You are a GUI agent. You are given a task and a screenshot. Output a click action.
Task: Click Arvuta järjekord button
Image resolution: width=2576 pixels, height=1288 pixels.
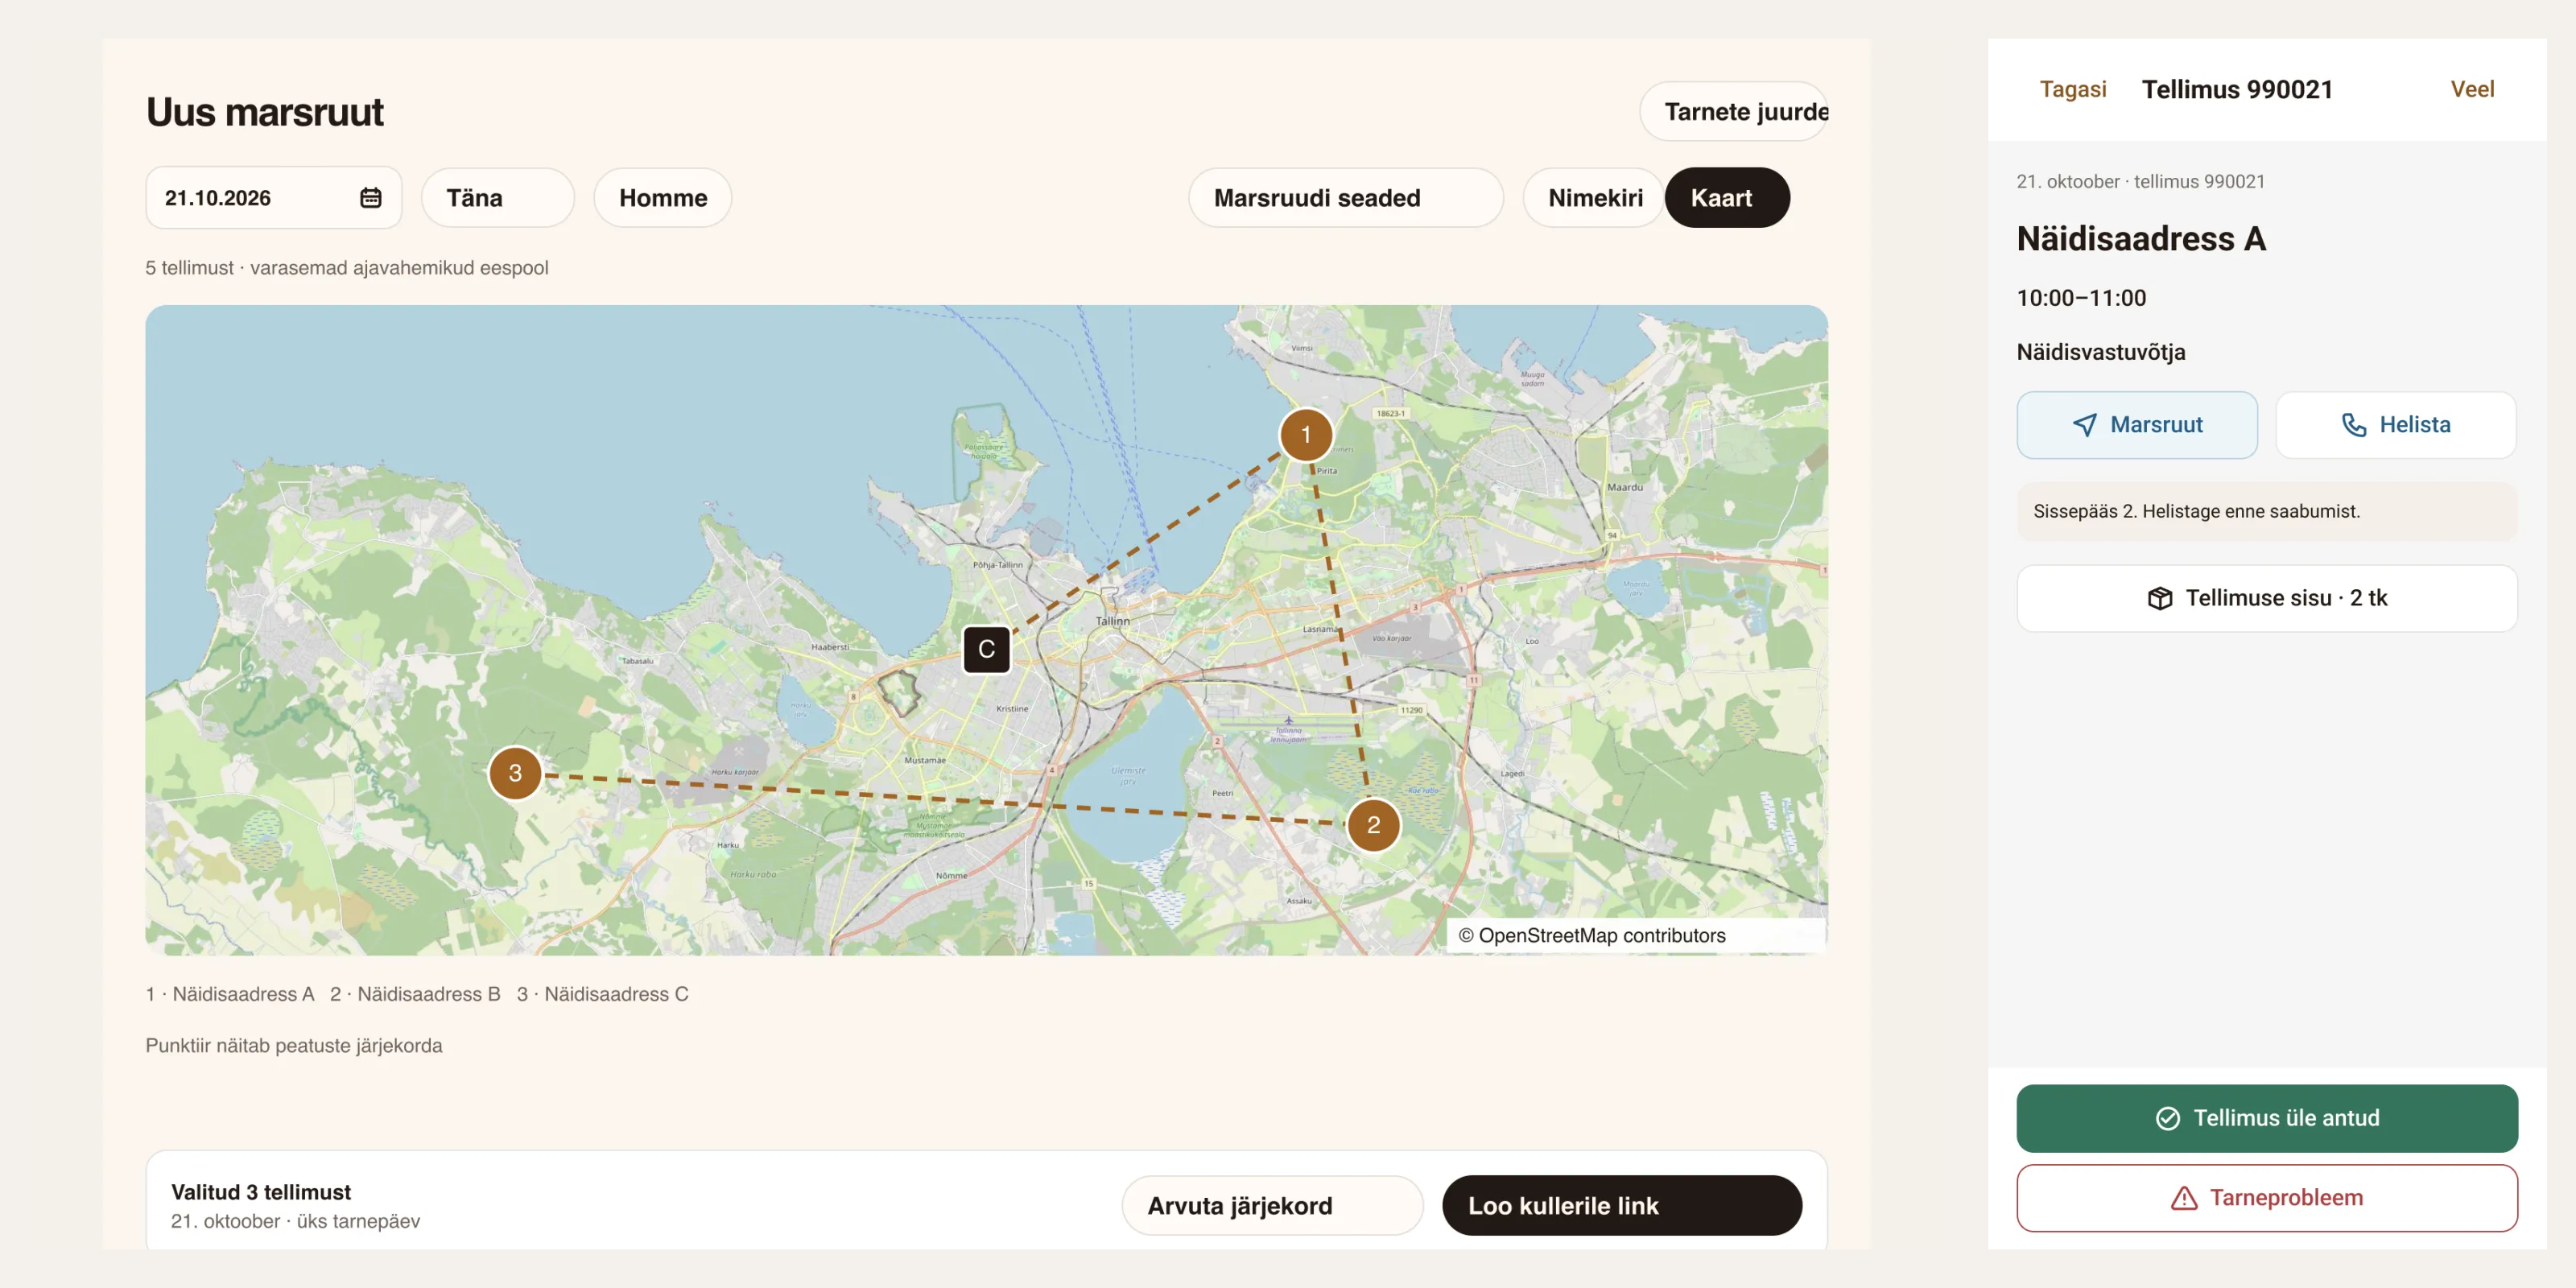pyautogui.click(x=1272, y=1205)
